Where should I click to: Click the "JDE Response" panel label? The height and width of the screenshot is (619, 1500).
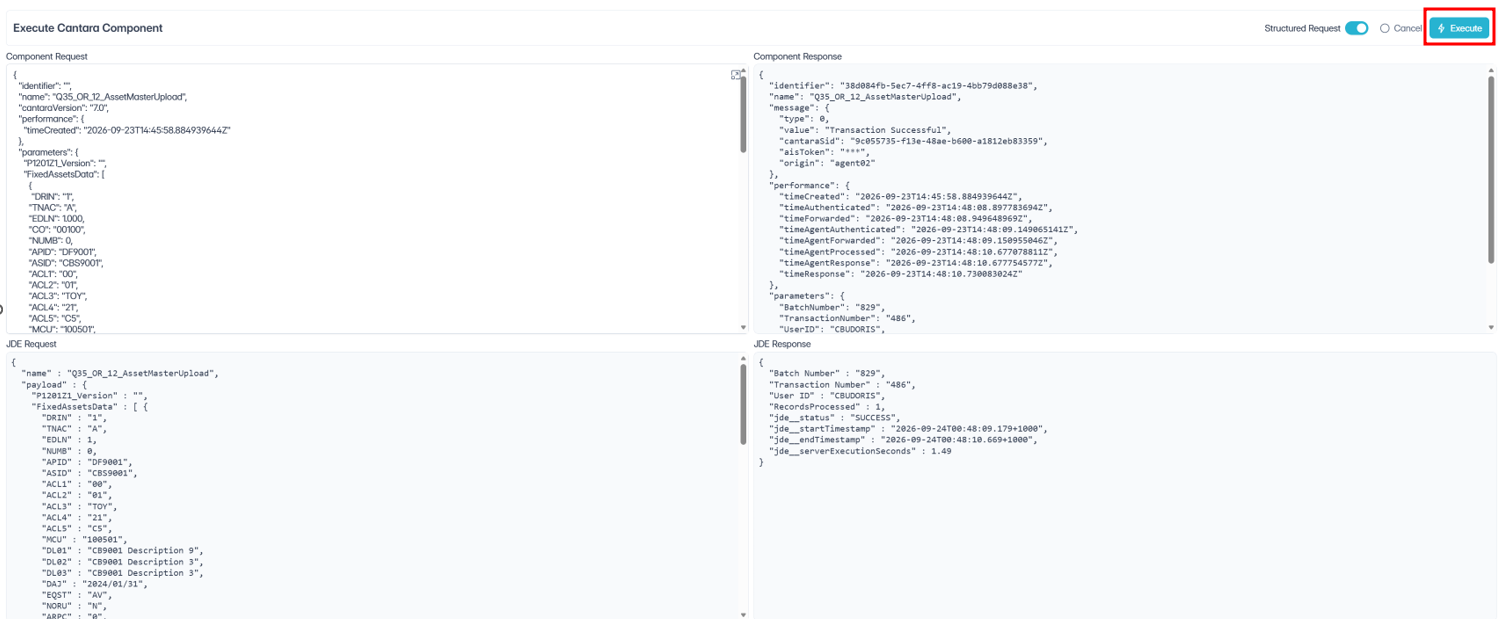[x=782, y=344]
